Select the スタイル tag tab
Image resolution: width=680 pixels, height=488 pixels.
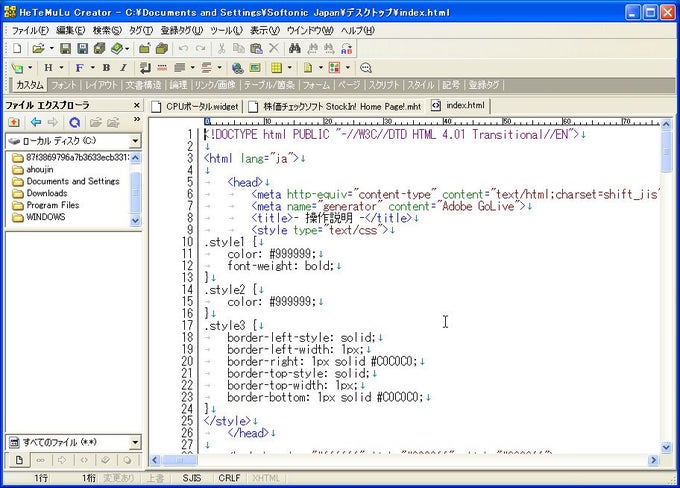click(420, 85)
